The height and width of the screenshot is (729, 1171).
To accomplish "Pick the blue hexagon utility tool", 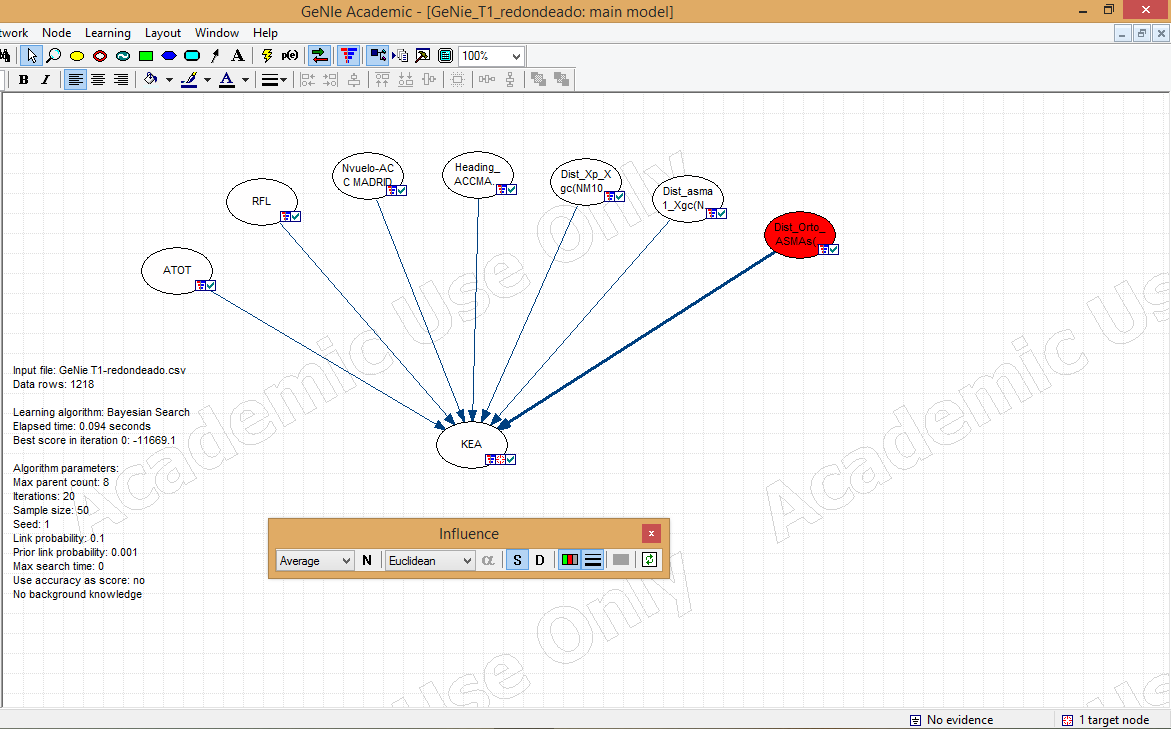I will [x=170, y=56].
